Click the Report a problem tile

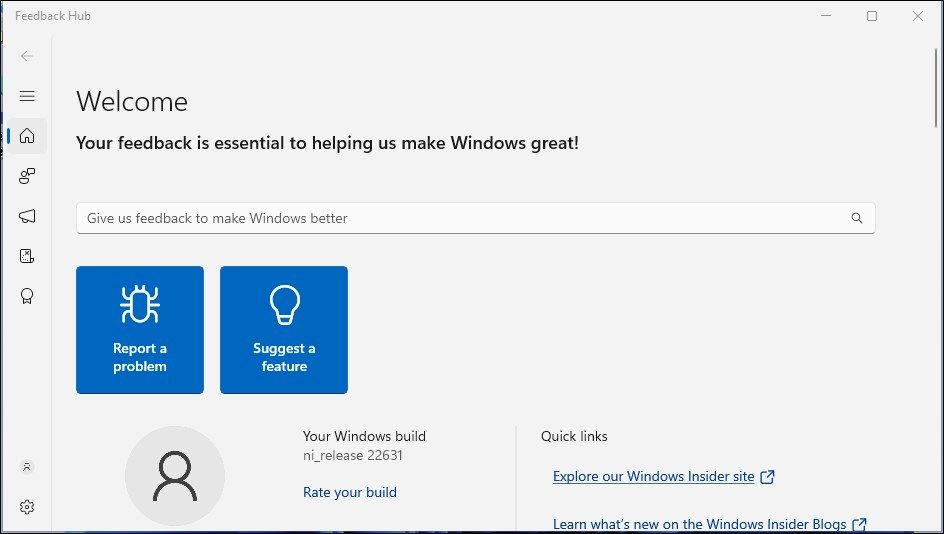click(140, 330)
